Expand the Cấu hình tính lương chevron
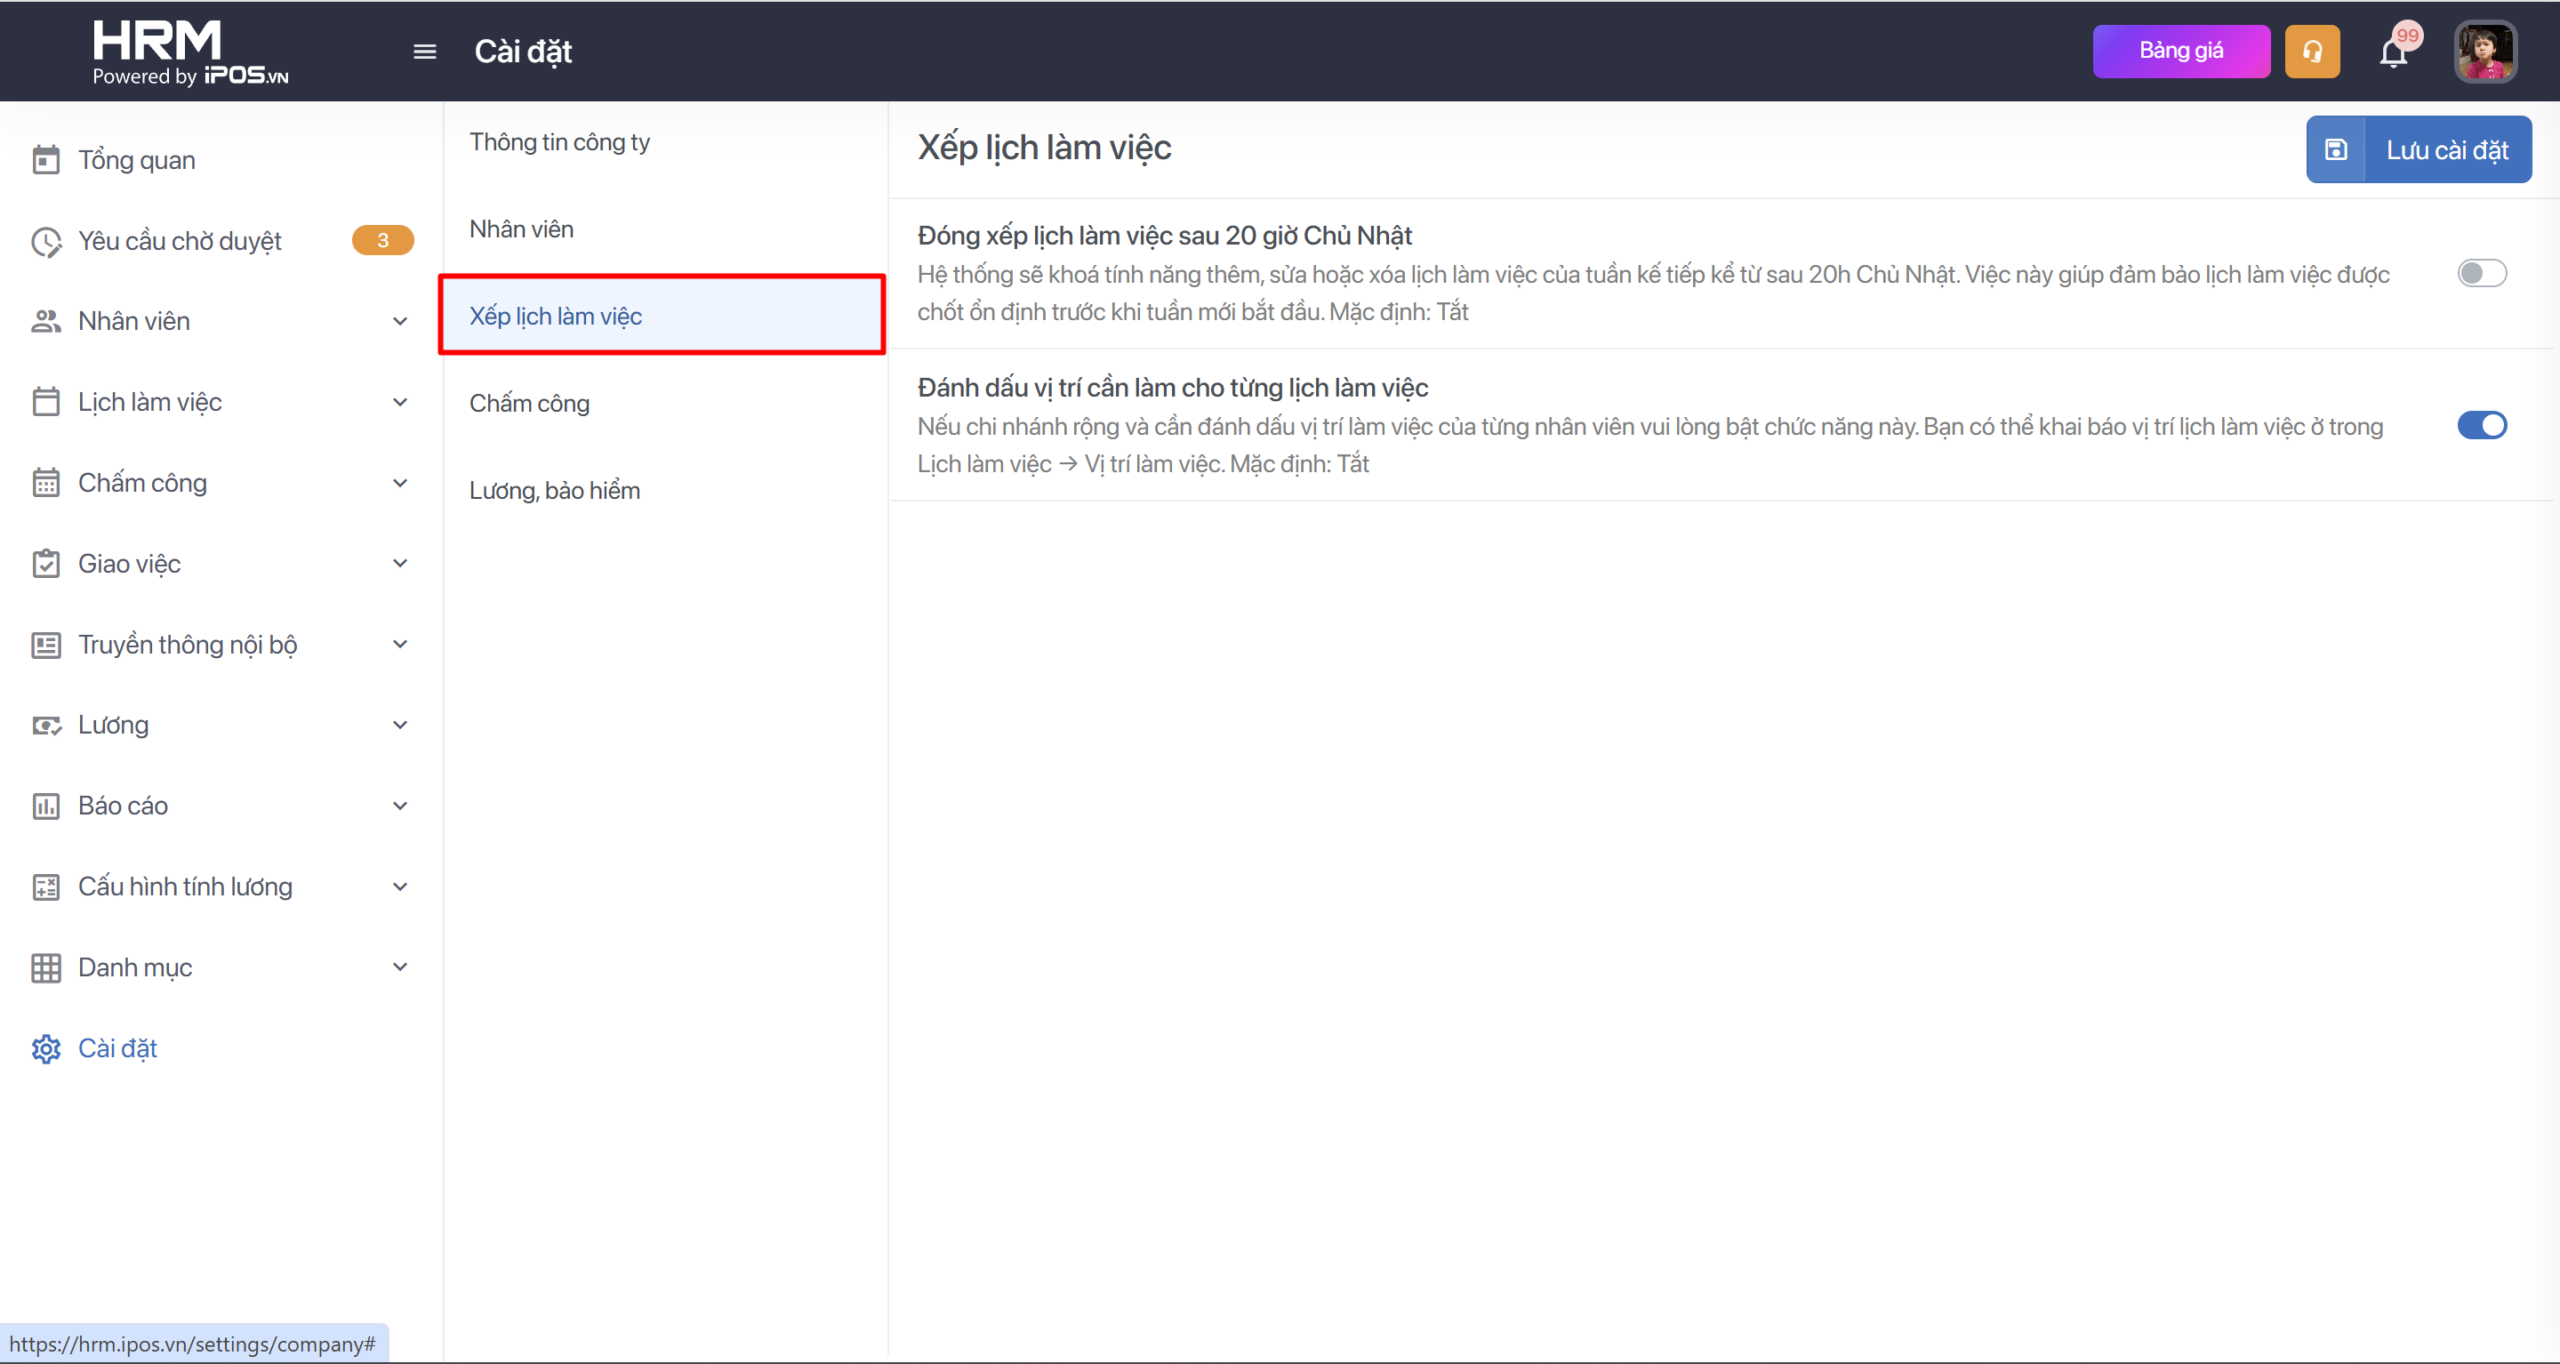The image size is (2560, 1364). (400, 887)
